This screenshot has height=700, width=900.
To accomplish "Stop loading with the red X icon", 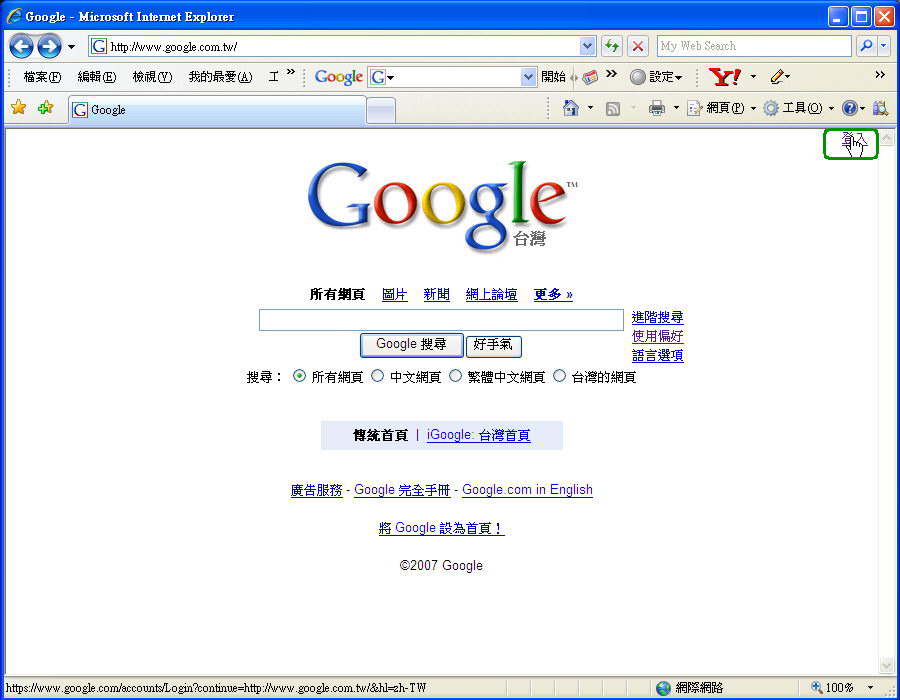I will [x=638, y=46].
